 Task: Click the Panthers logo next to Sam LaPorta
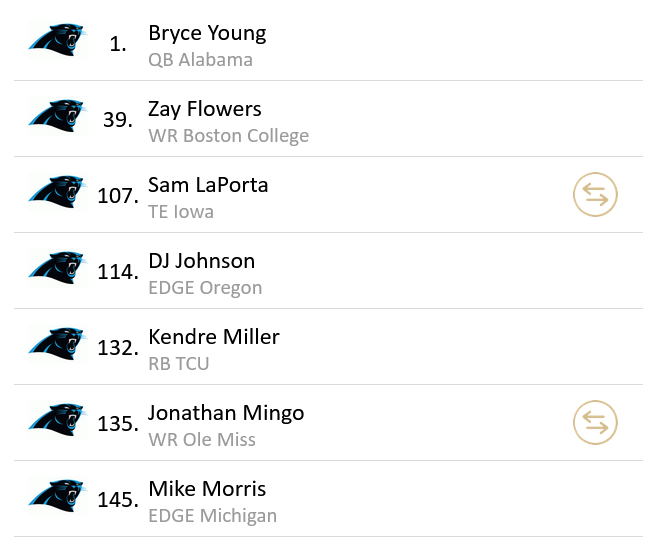point(57,192)
